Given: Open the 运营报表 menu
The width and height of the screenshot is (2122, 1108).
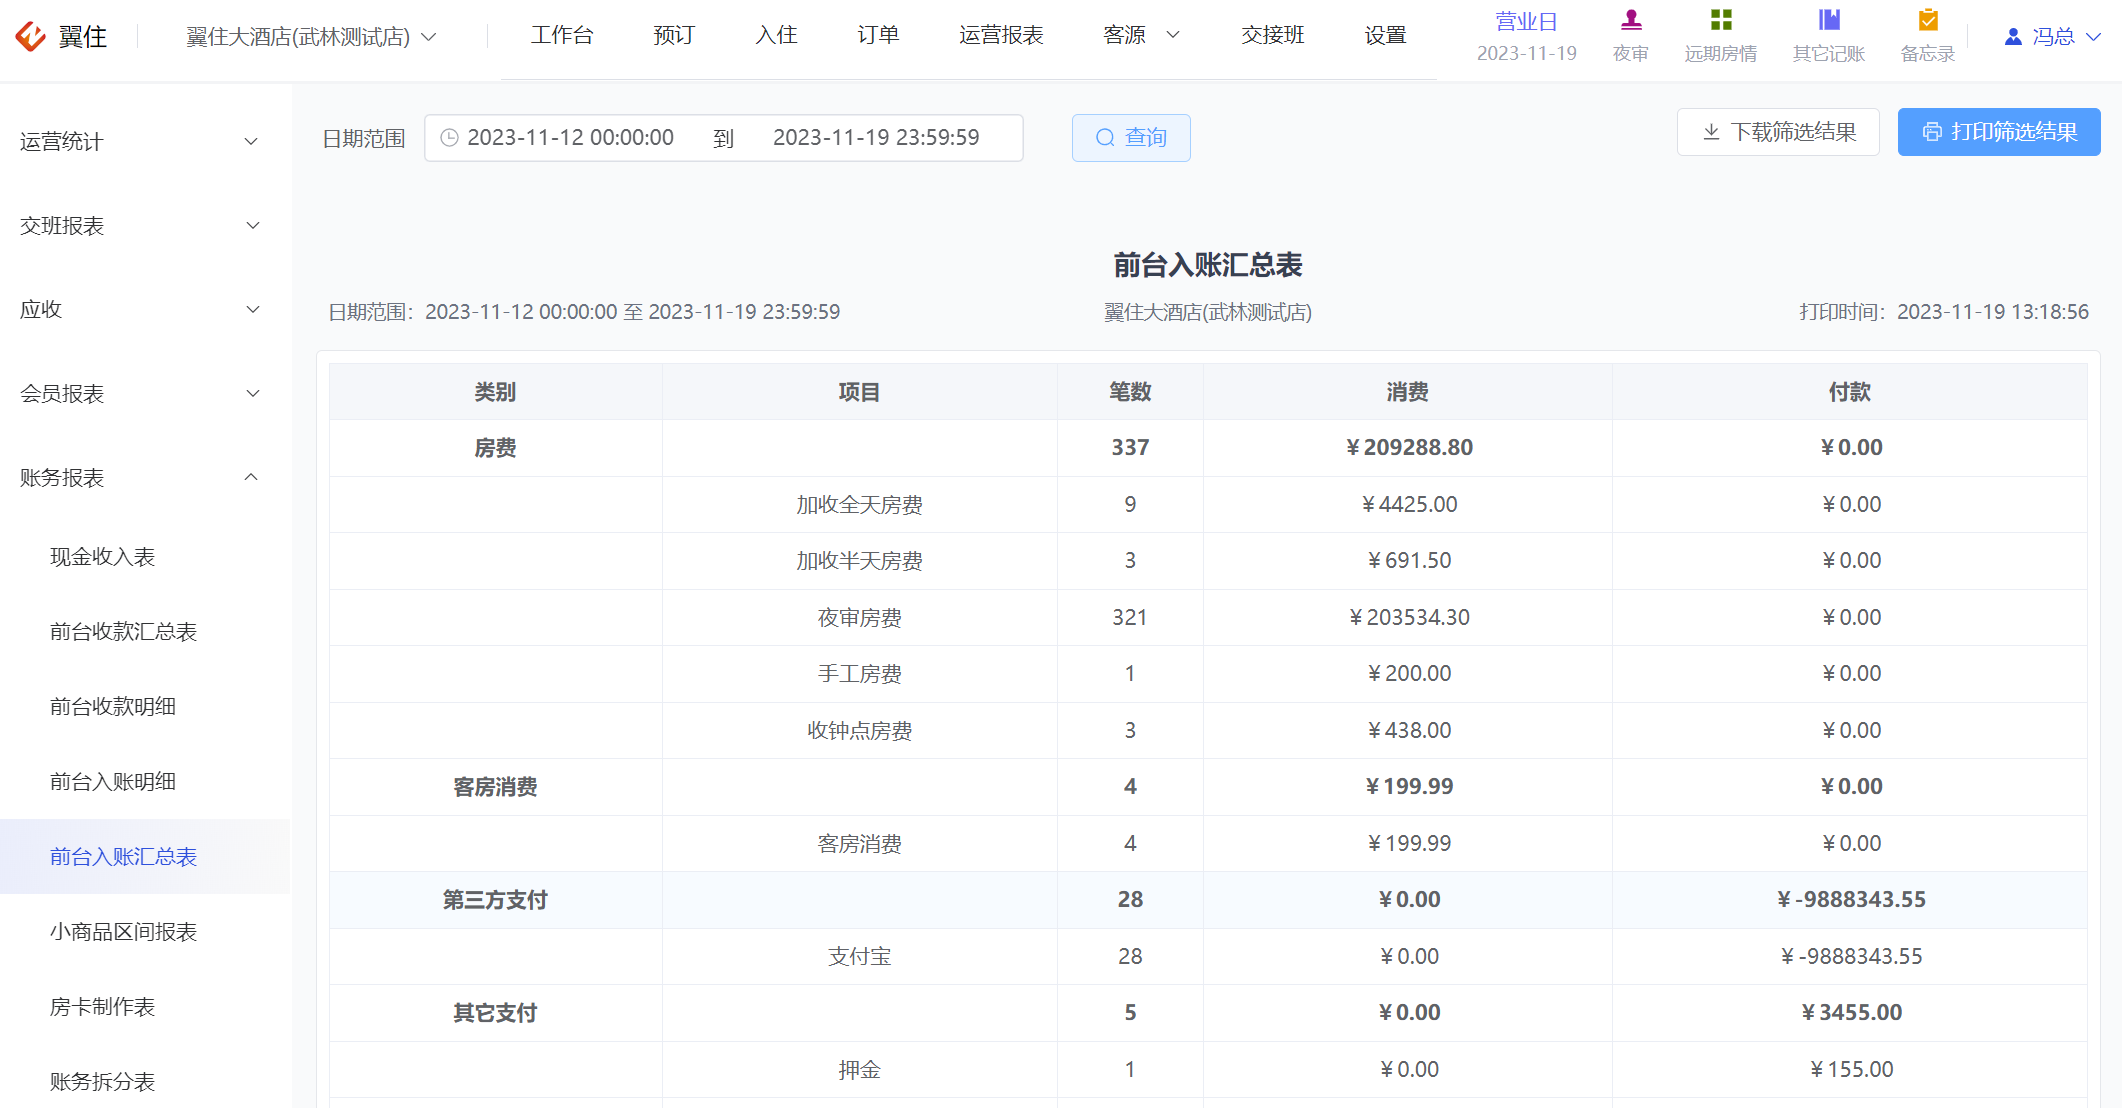Looking at the screenshot, I should click(x=1001, y=35).
